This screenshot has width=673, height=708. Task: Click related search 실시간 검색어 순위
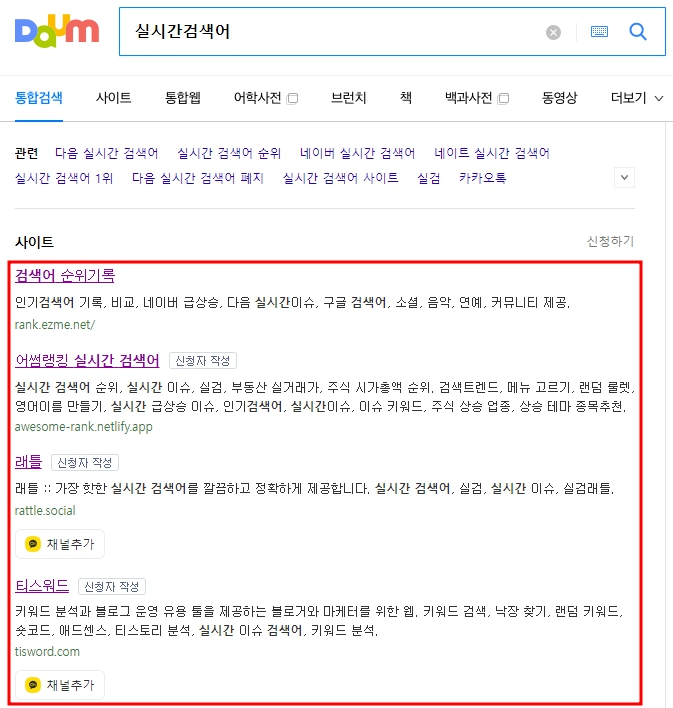(229, 153)
